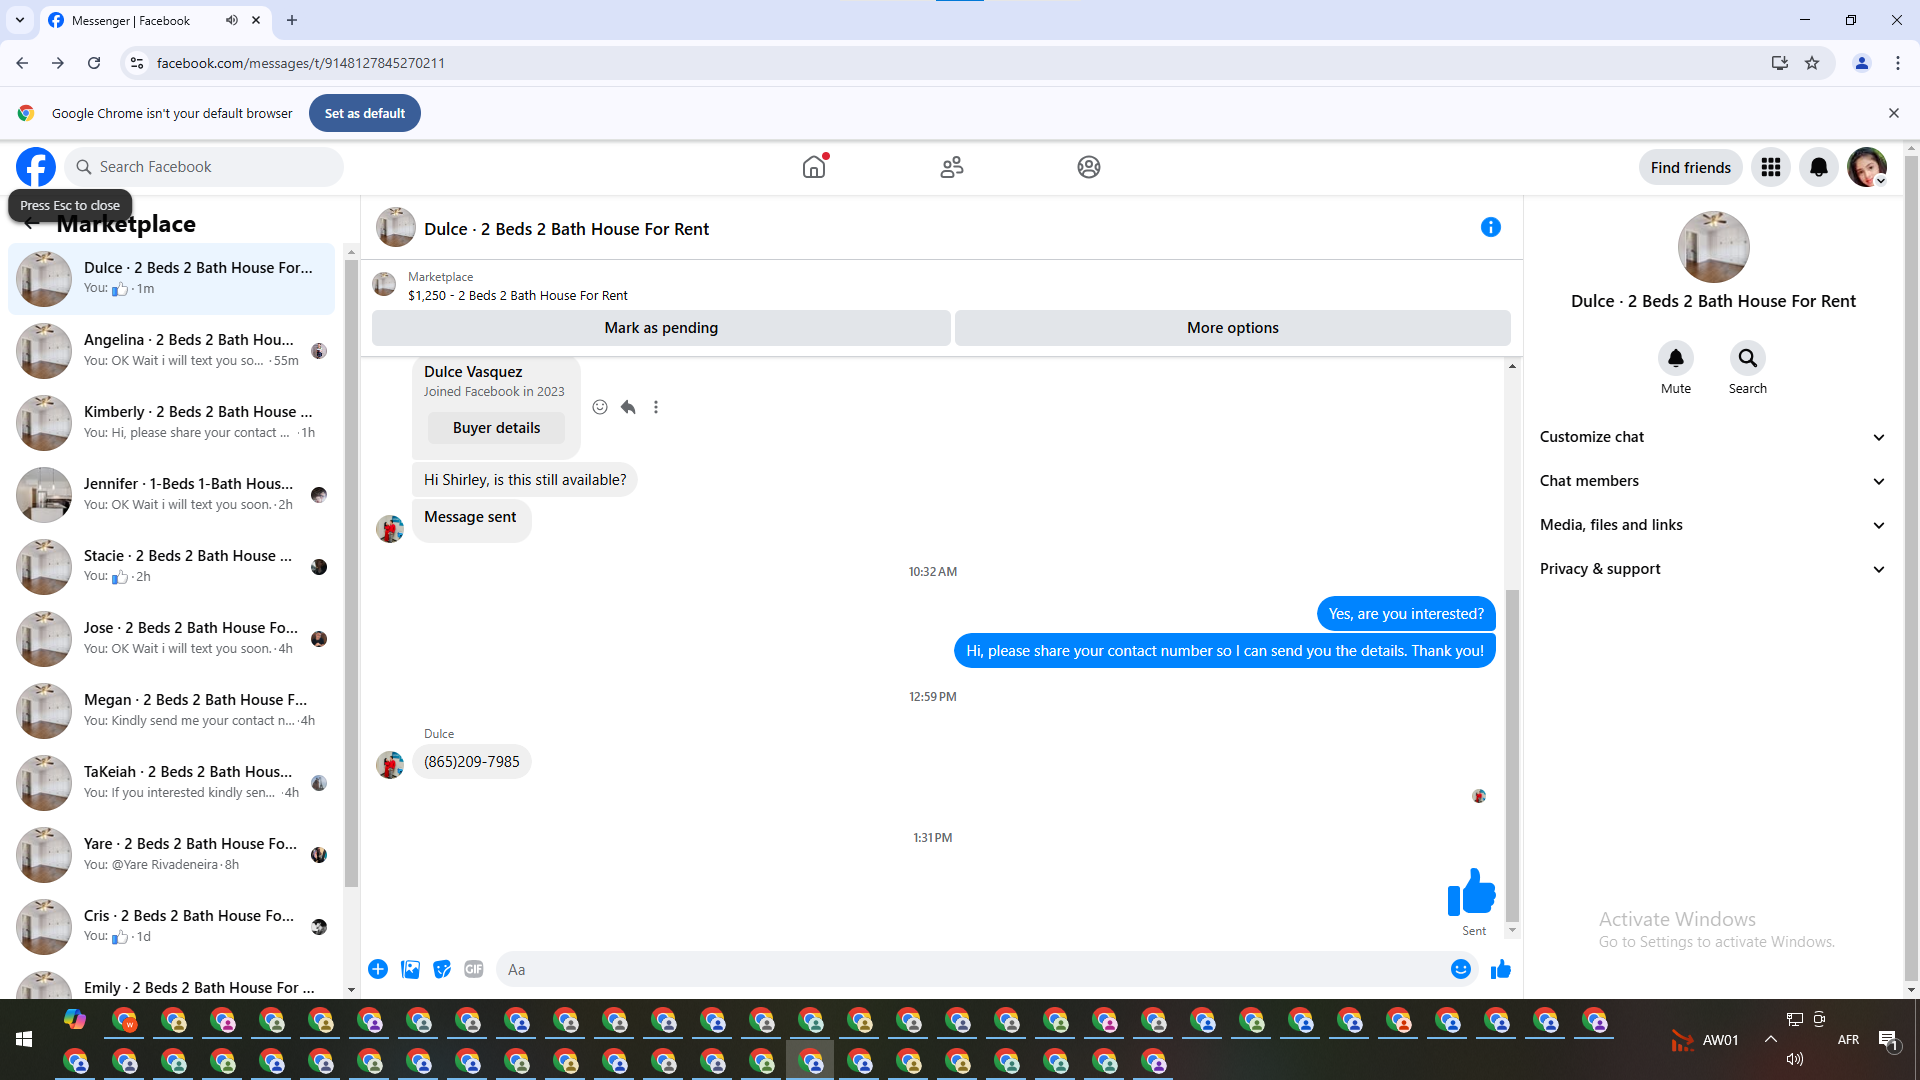
Task: Click the Find friends button
Action: (1691, 167)
